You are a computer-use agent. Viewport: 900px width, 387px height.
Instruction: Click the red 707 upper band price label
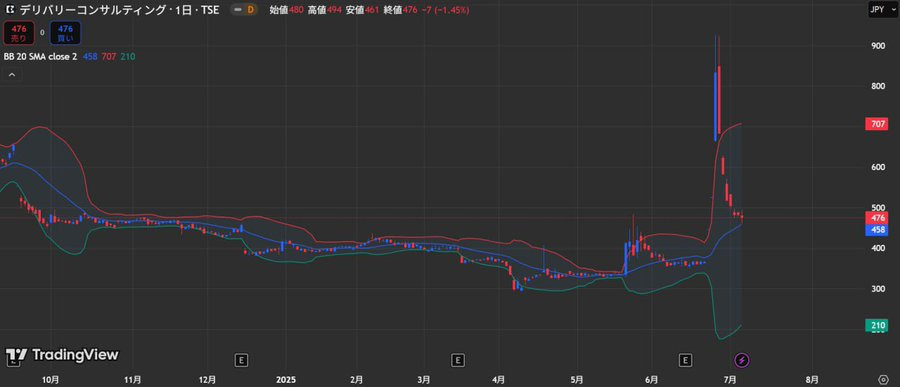[x=876, y=123]
